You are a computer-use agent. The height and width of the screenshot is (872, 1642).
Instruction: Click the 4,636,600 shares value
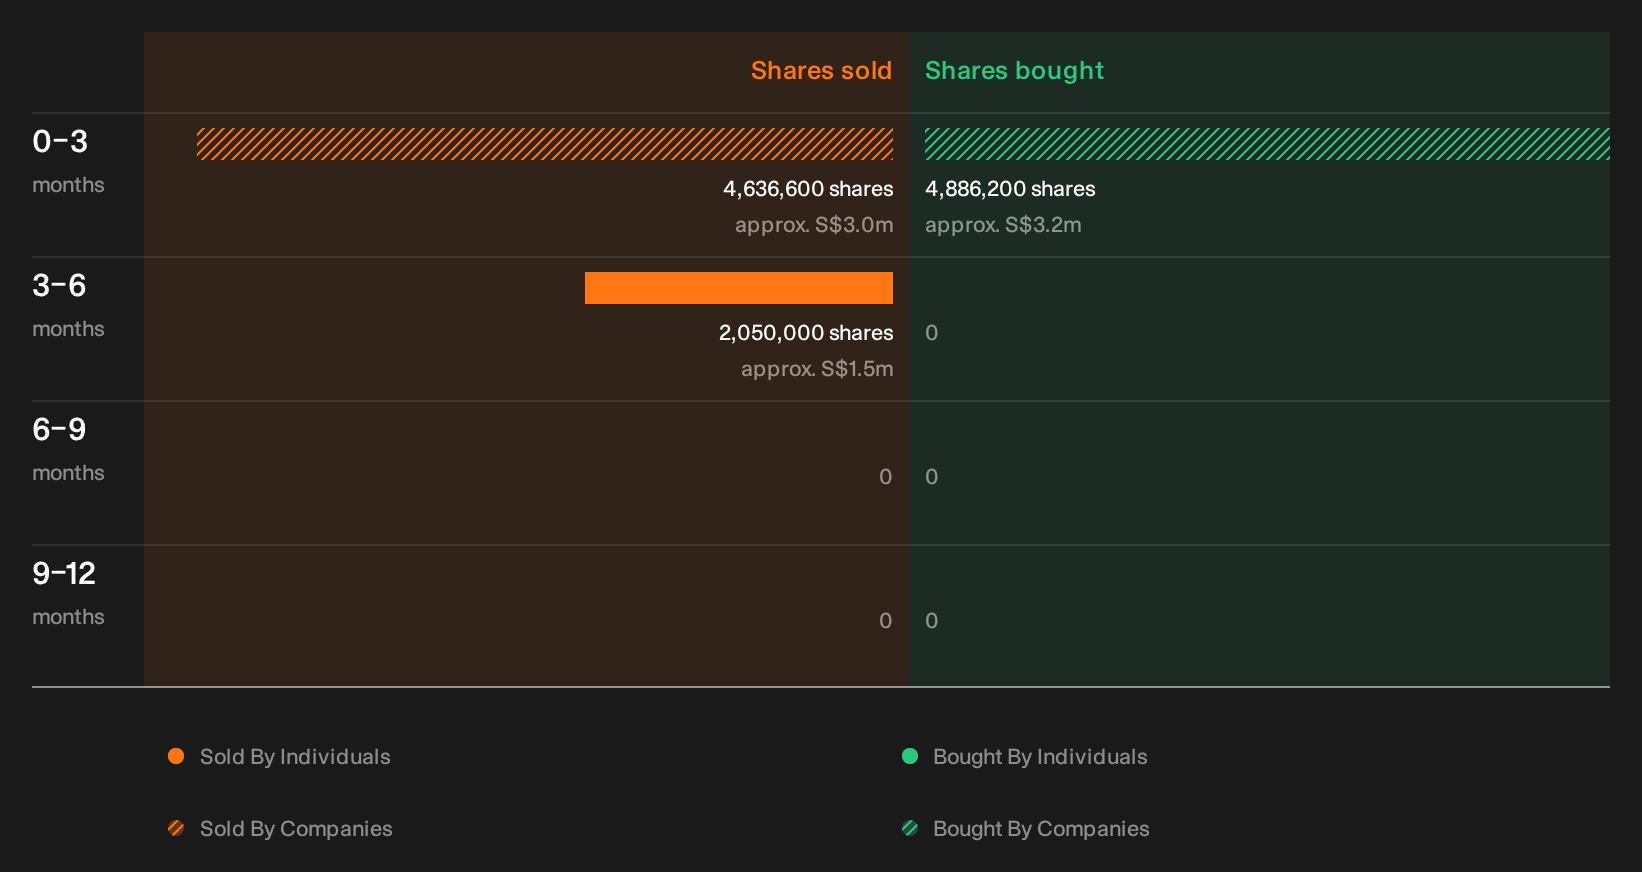pos(808,189)
